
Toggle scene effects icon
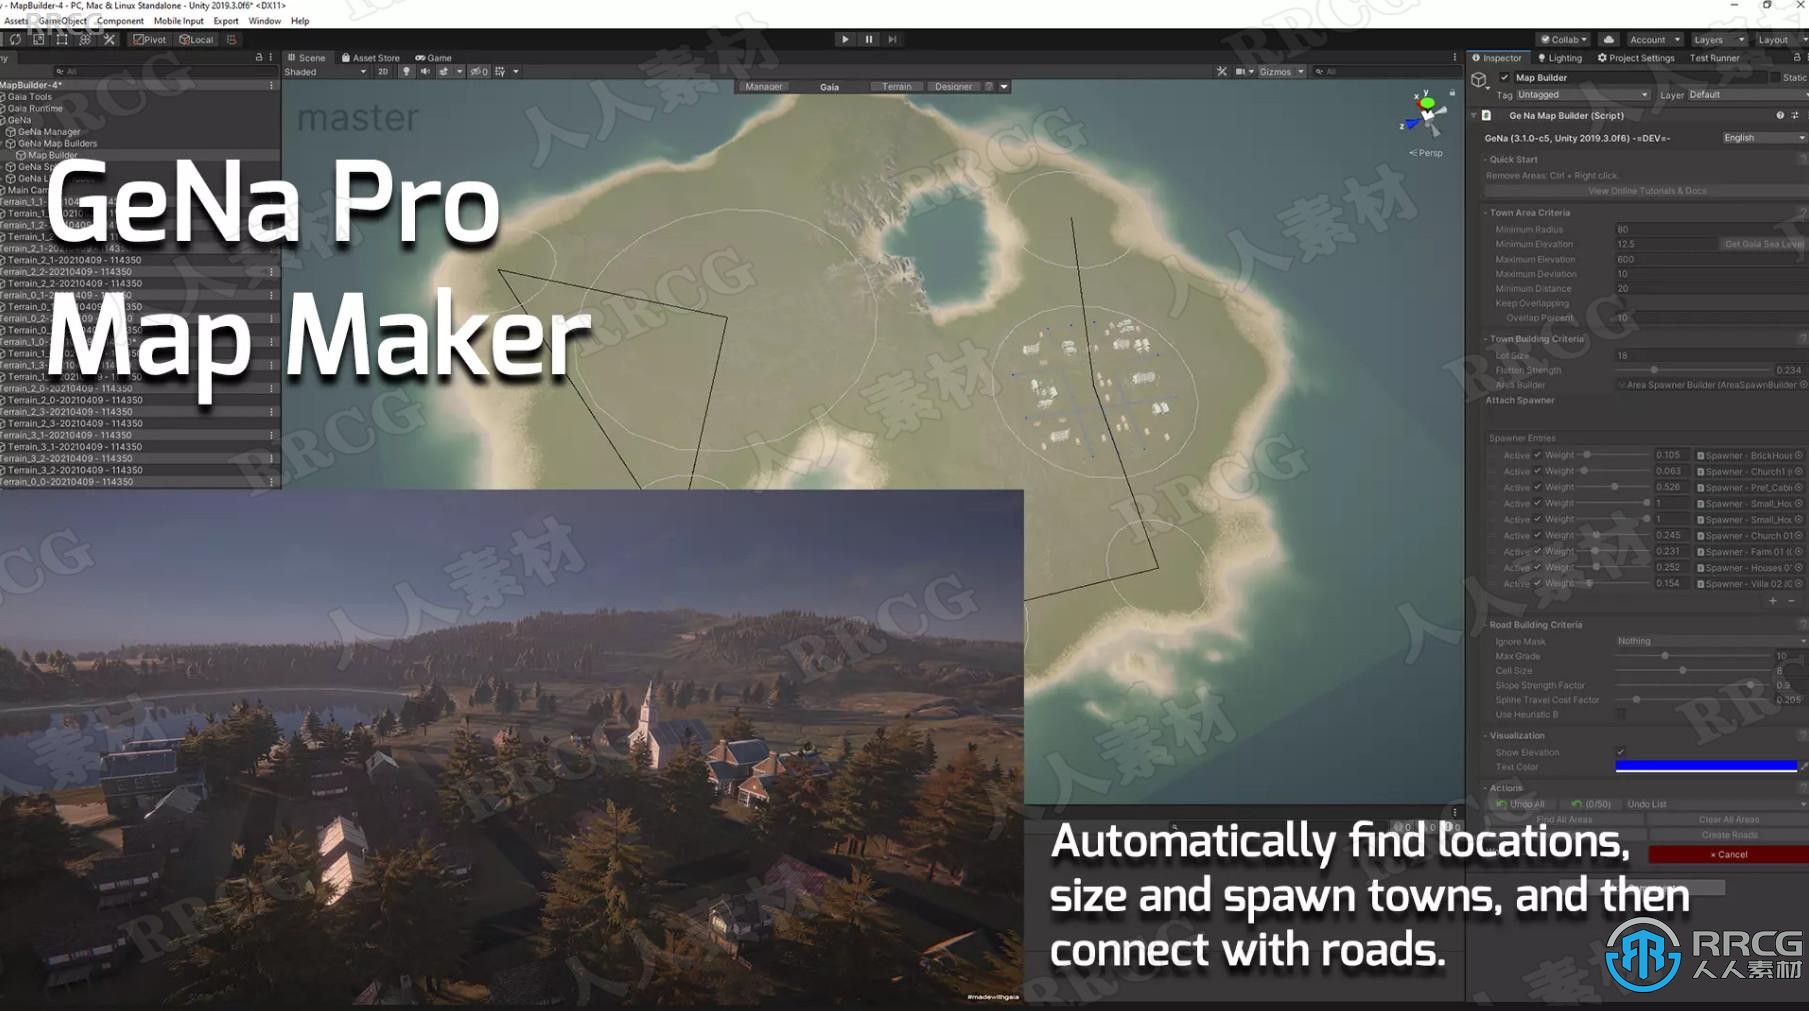pyautogui.click(x=444, y=72)
